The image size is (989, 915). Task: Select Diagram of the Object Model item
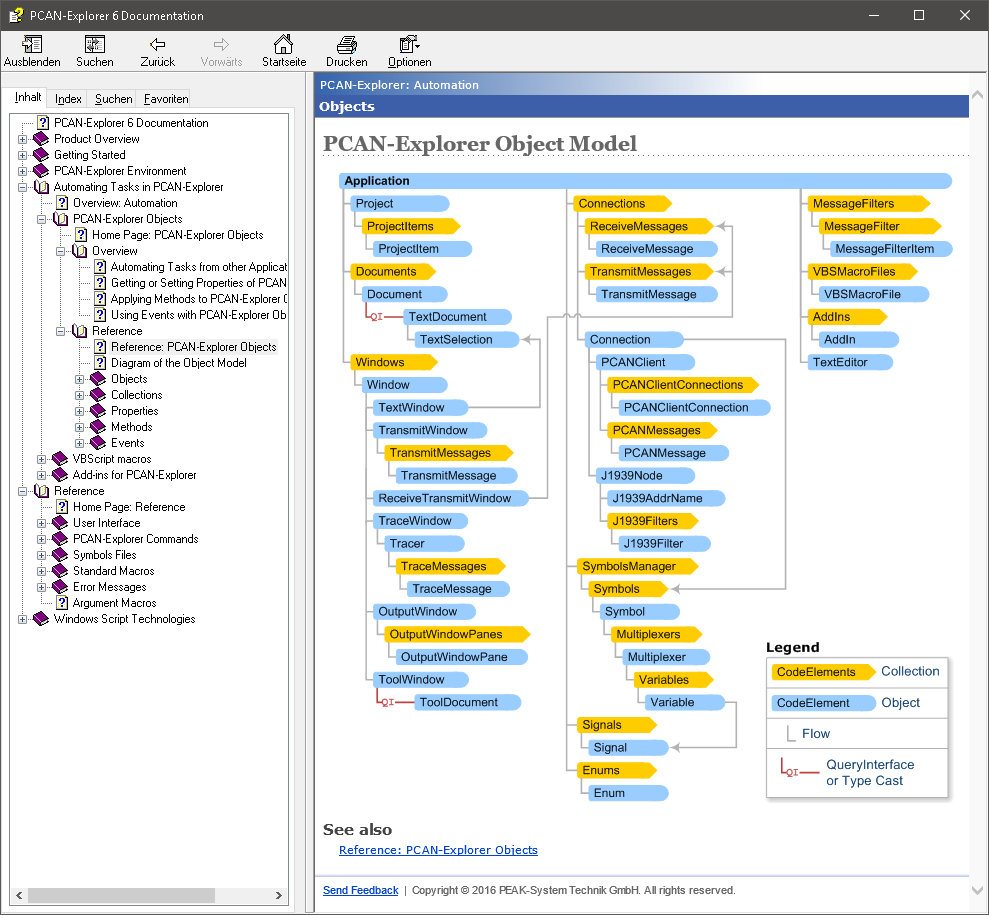tap(178, 363)
